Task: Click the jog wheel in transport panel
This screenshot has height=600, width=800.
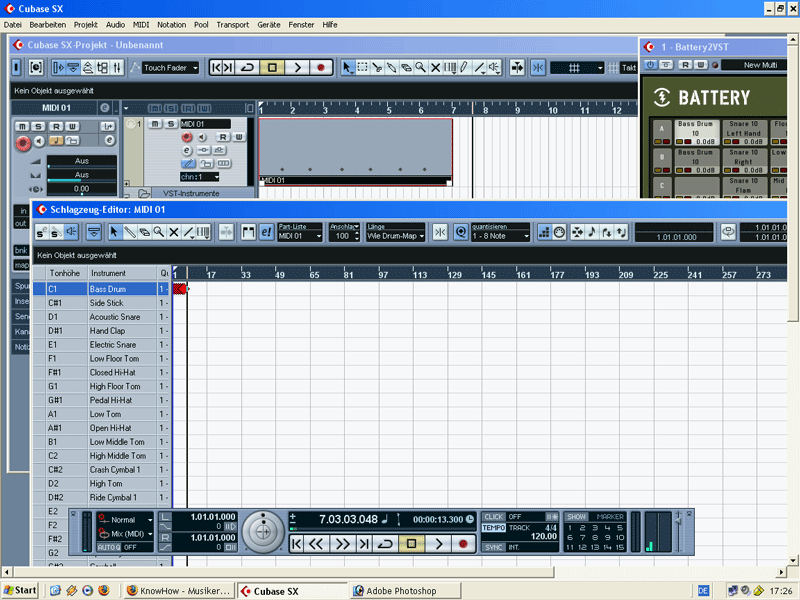Action: pyautogui.click(x=263, y=532)
